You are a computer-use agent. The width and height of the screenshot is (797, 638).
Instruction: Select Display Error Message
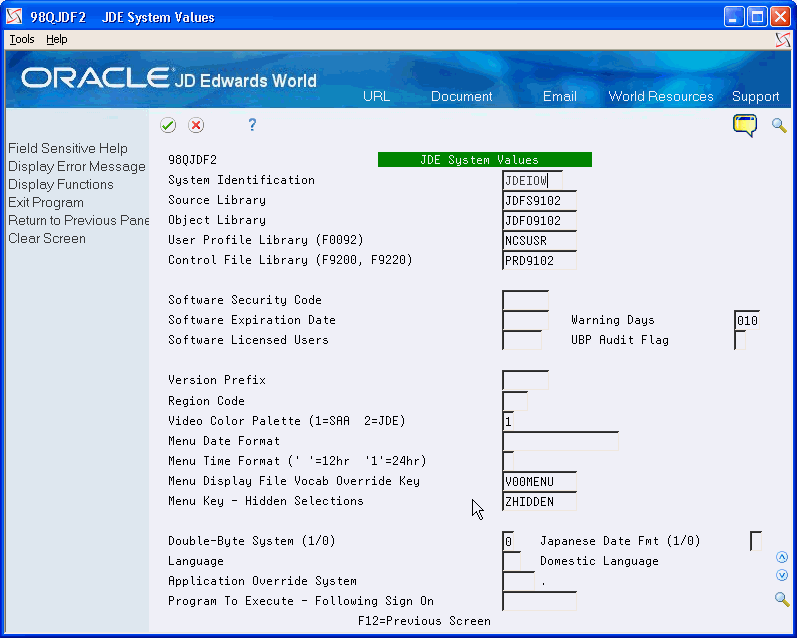click(x=77, y=167)
